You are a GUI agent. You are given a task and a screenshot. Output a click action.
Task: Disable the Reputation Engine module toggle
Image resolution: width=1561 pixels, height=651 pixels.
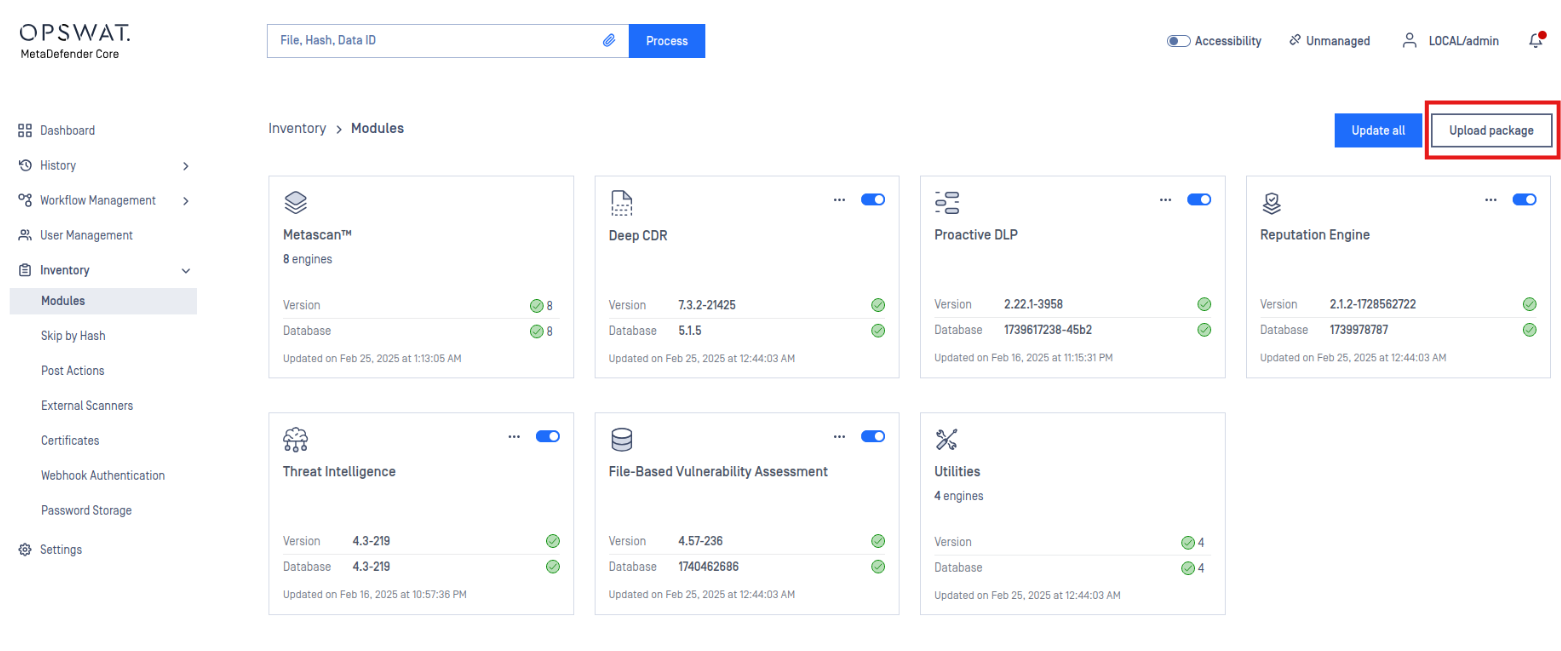tap(1525, 200)
